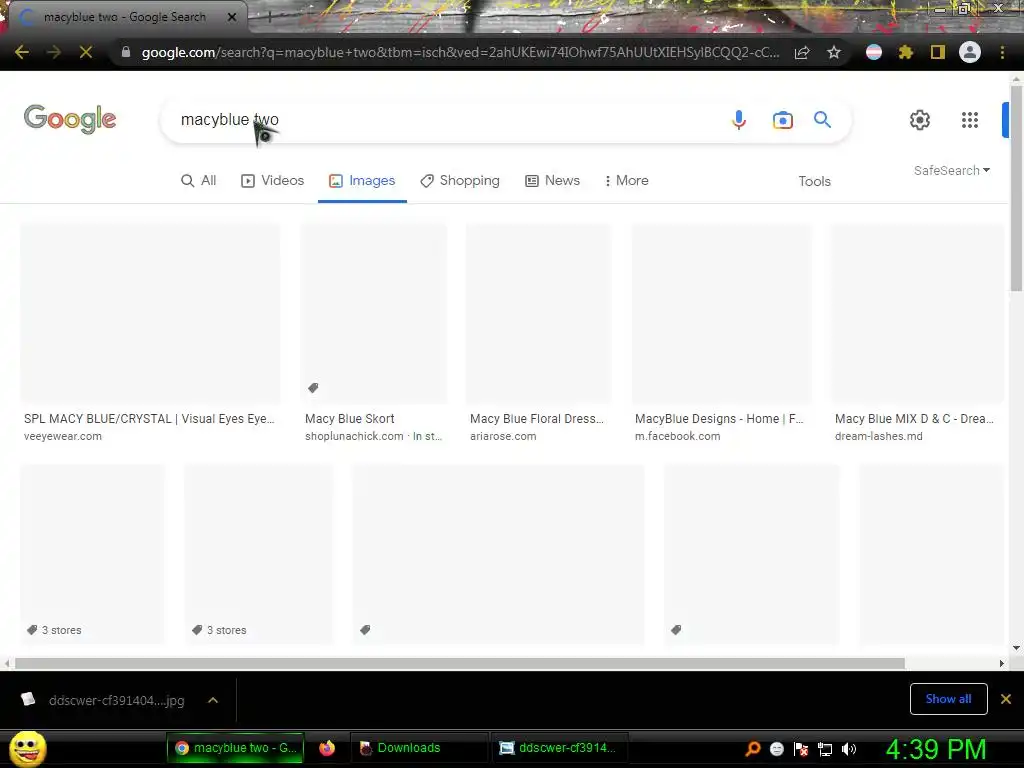Select the Images tab
Image resolution: width=1024 pixels, height=768 pixels.
362,181
